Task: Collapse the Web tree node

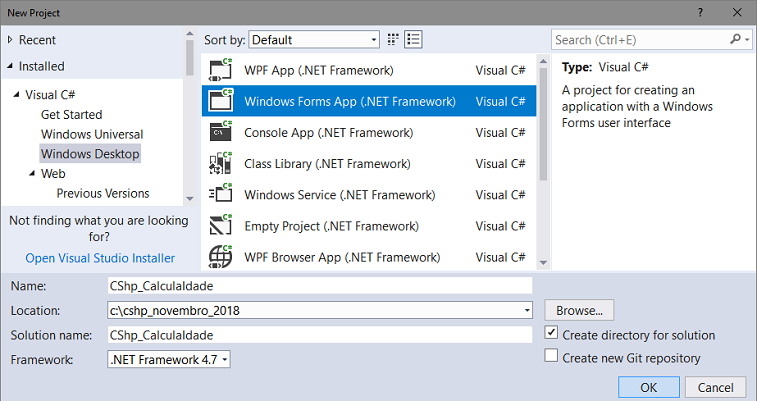Action: 32,173
